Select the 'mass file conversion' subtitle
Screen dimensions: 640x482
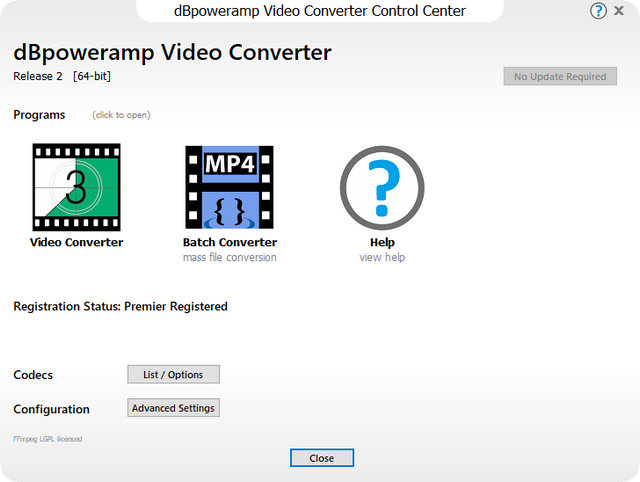[x=229, y=258]
